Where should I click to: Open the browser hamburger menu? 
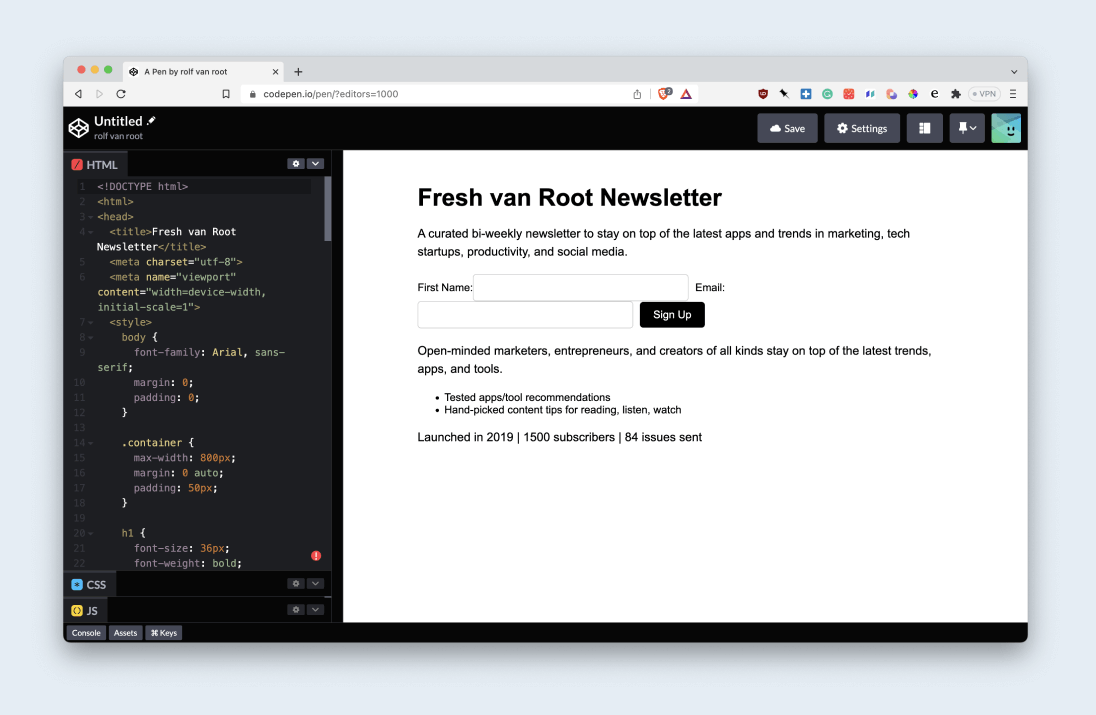point(1013,94)
